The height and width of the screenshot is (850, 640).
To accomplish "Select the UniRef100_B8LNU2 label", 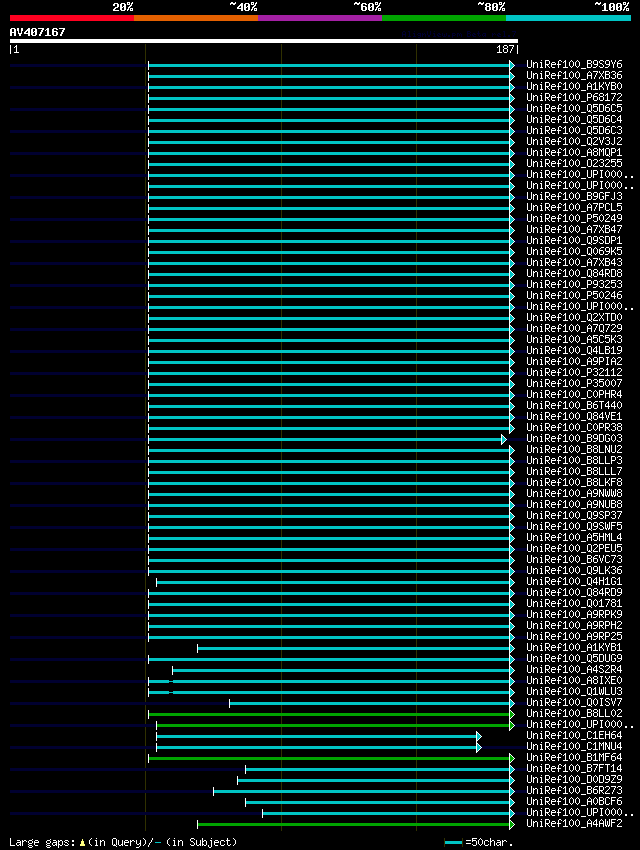I will pyautogui.click(x=574, y=449).
